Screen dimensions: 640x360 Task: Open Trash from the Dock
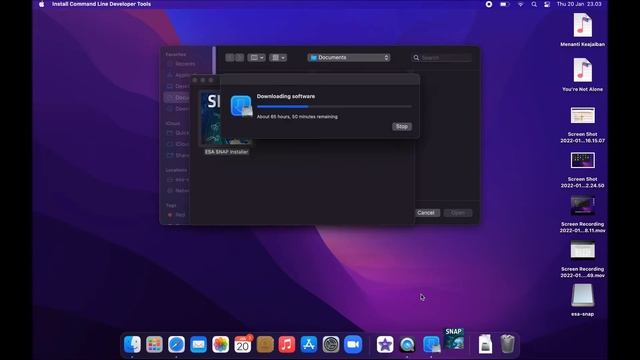tap(507, 344)
